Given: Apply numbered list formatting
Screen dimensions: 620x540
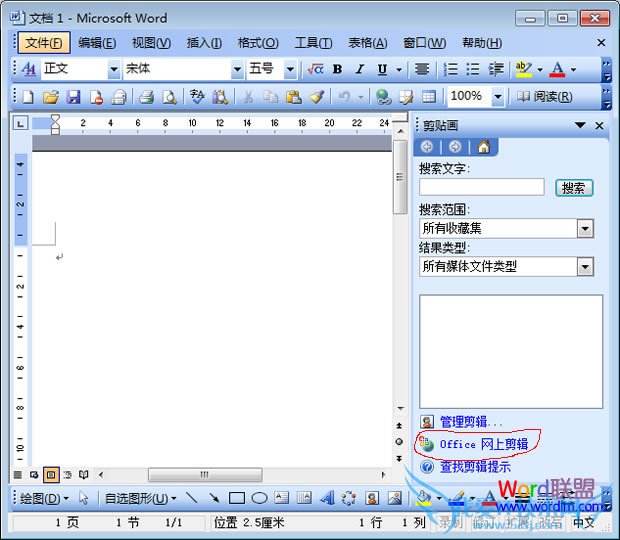Looking at the screenshot, I should (450, 69).
